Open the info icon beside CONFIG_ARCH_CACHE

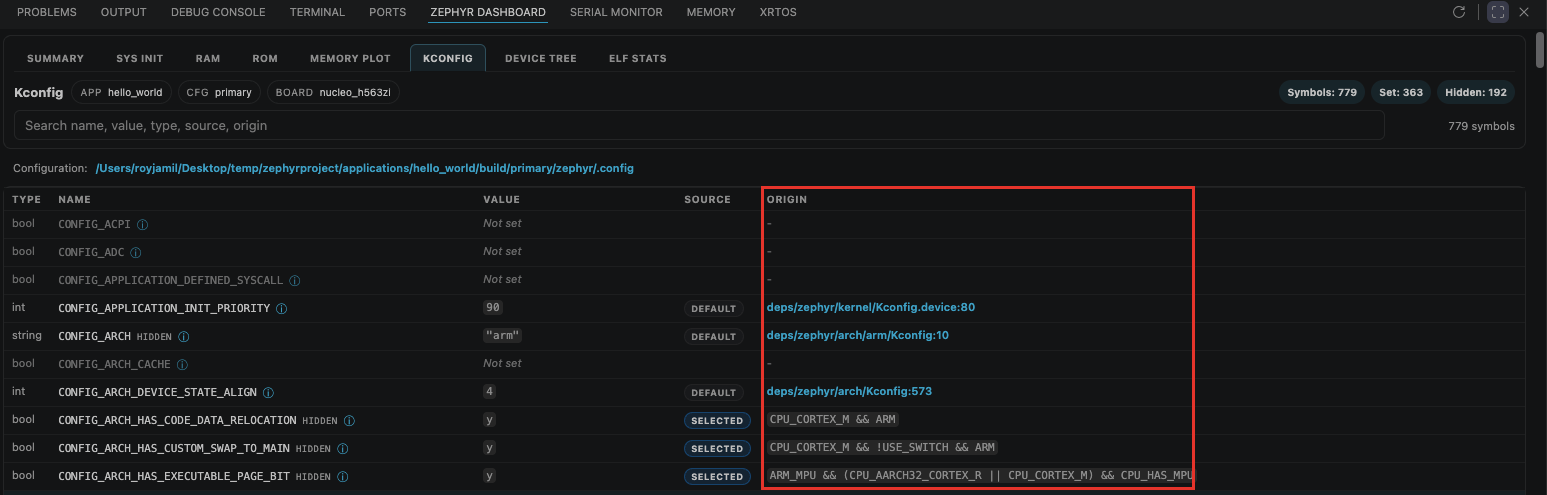click(182, 364)
